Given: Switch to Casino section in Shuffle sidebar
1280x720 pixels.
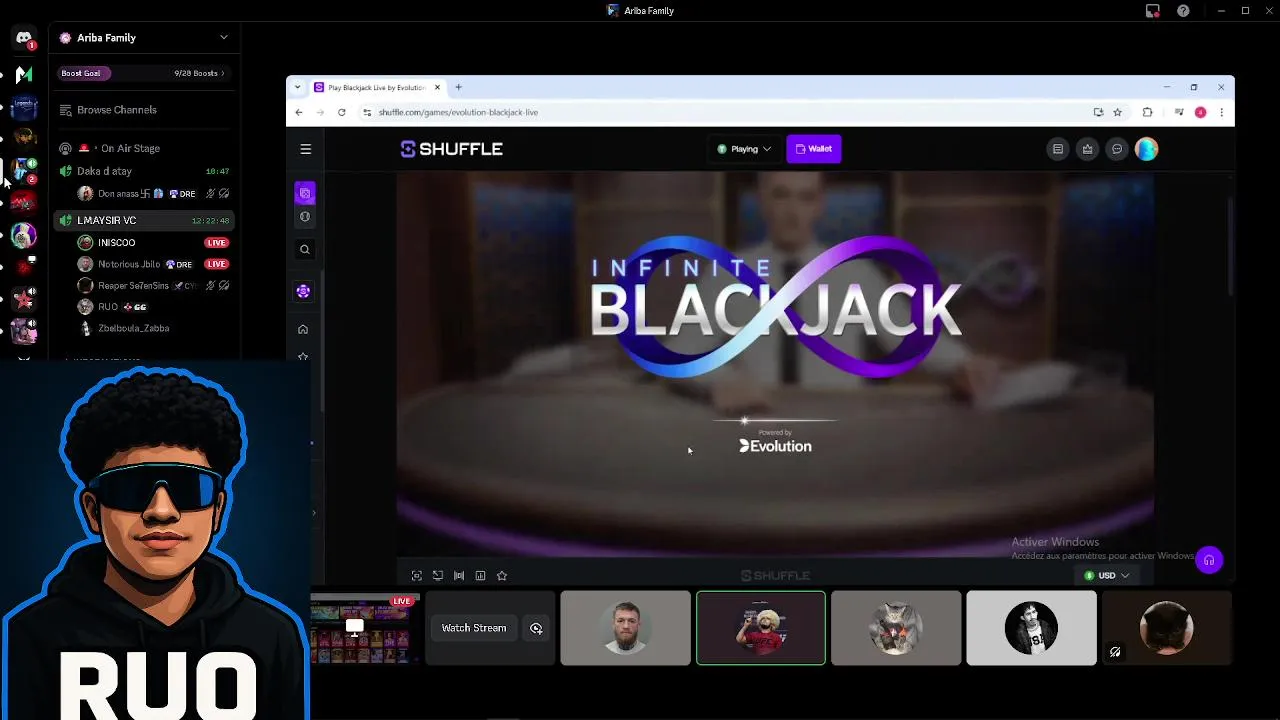Looking at the screenshot, I should (x=305, y=193).
